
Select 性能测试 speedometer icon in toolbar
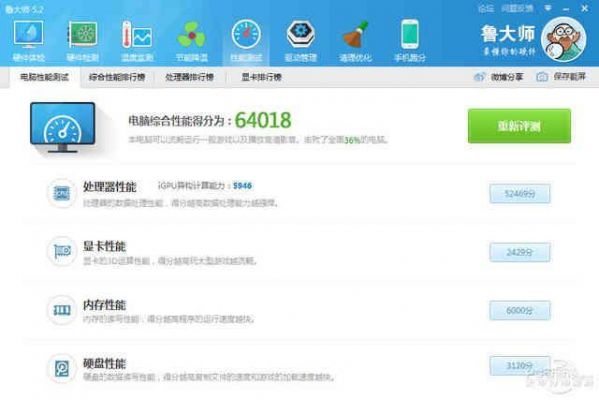[246, 34]
